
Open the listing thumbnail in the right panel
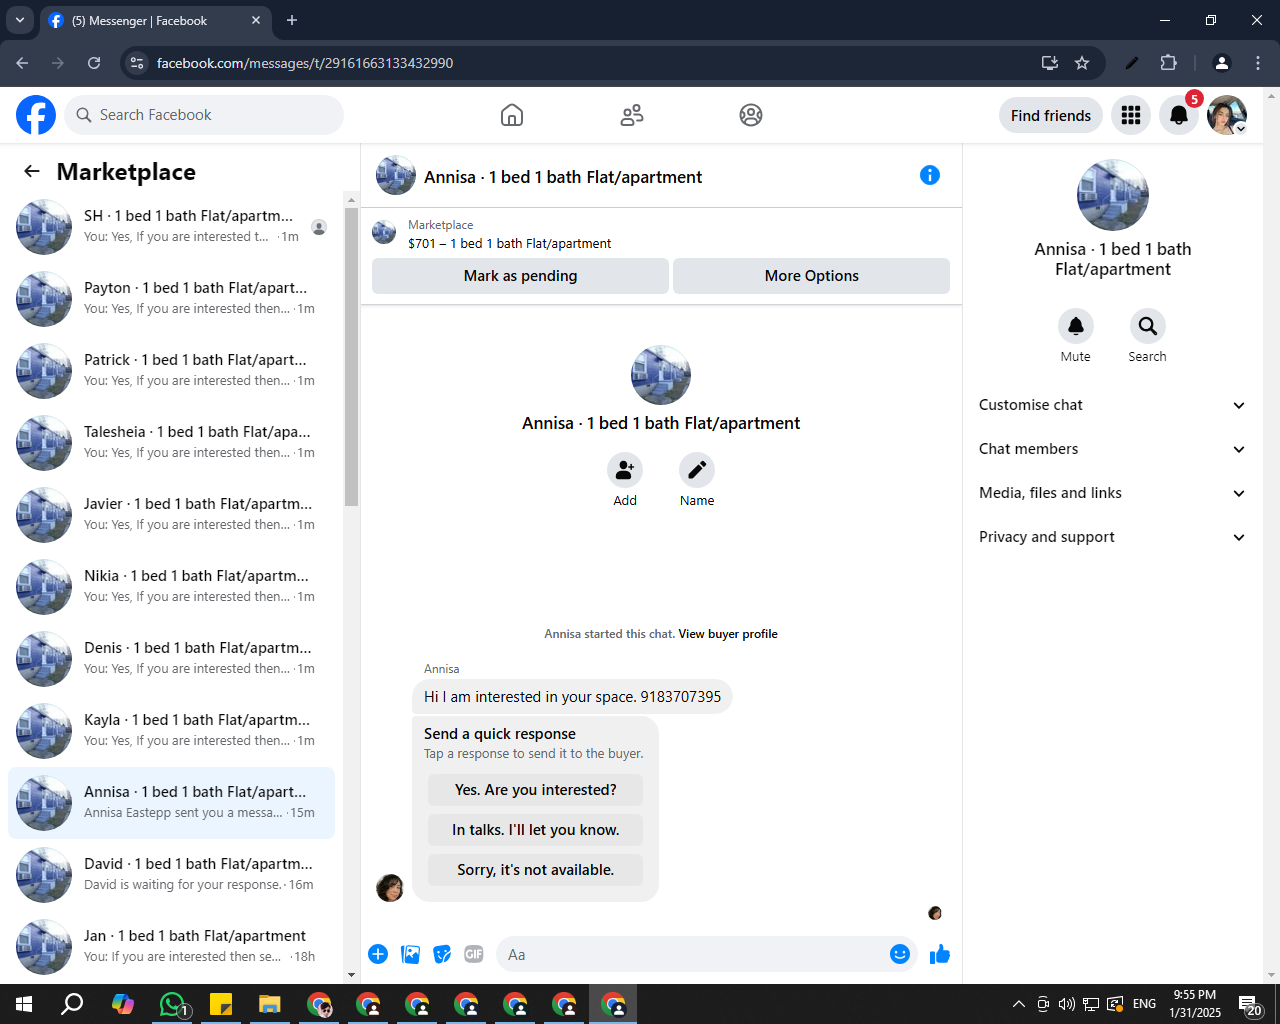1113,195
